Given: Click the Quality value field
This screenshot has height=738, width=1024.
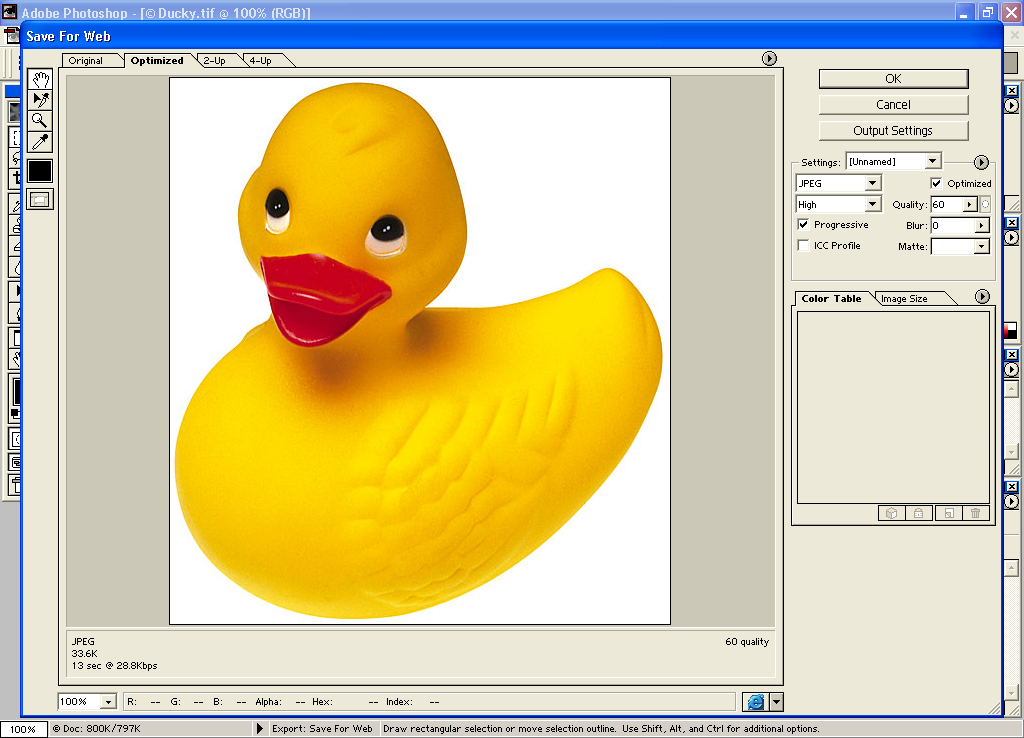Looking at the screenshot, I should click(x=947, y=204).
